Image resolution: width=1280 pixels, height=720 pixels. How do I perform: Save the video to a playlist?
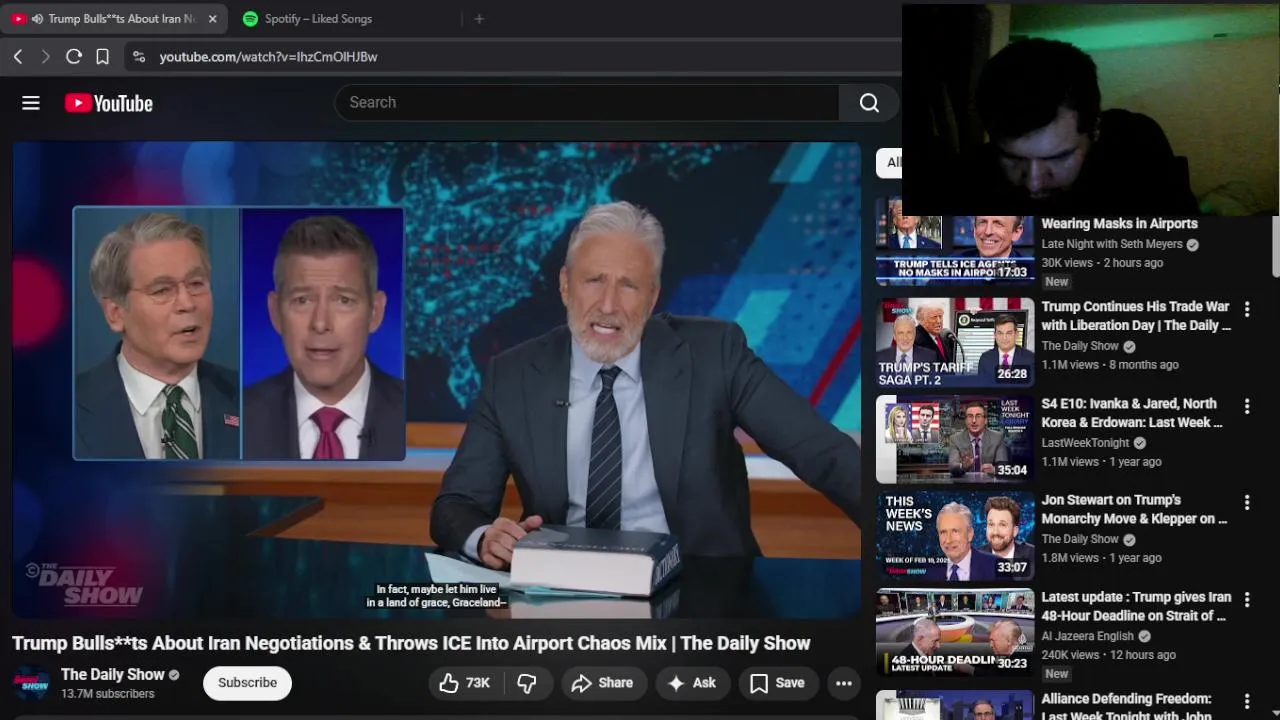tap(777, 683)
